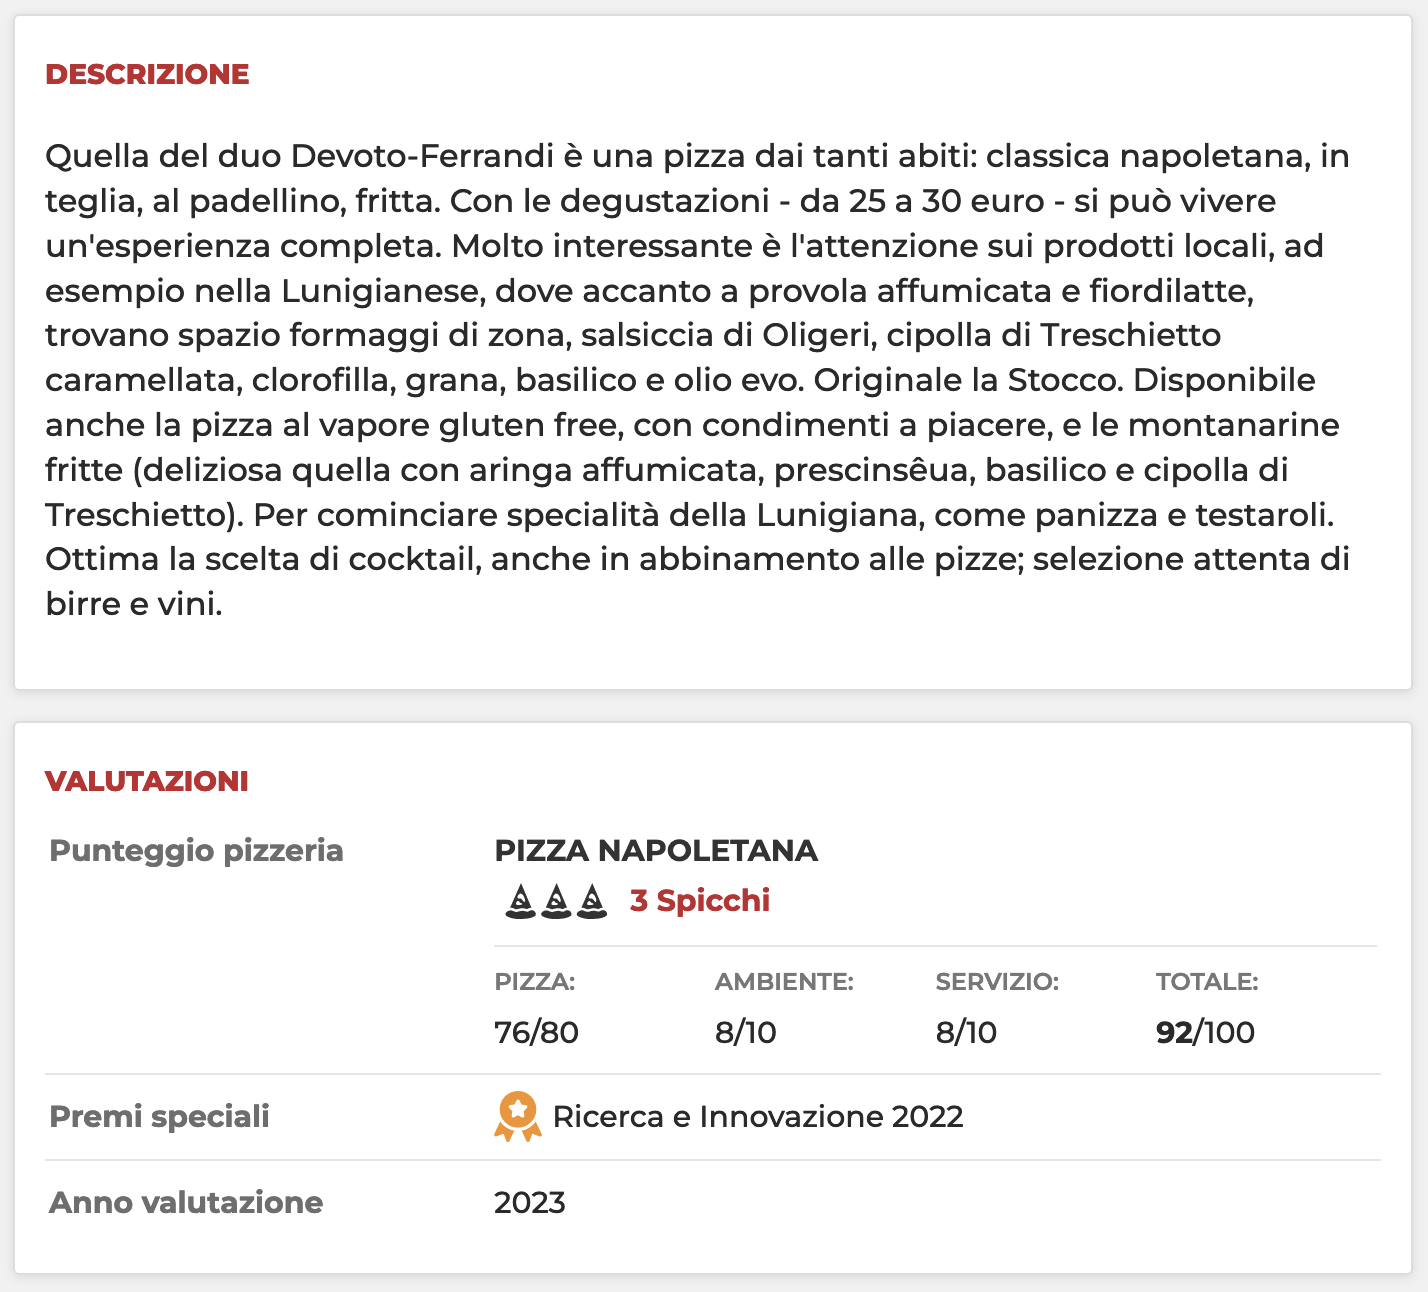Image resolution: width=1428 pixels, height=1292 pixels.
Task: Click the orange award ribbon icon
Action: click(517, 1117)
